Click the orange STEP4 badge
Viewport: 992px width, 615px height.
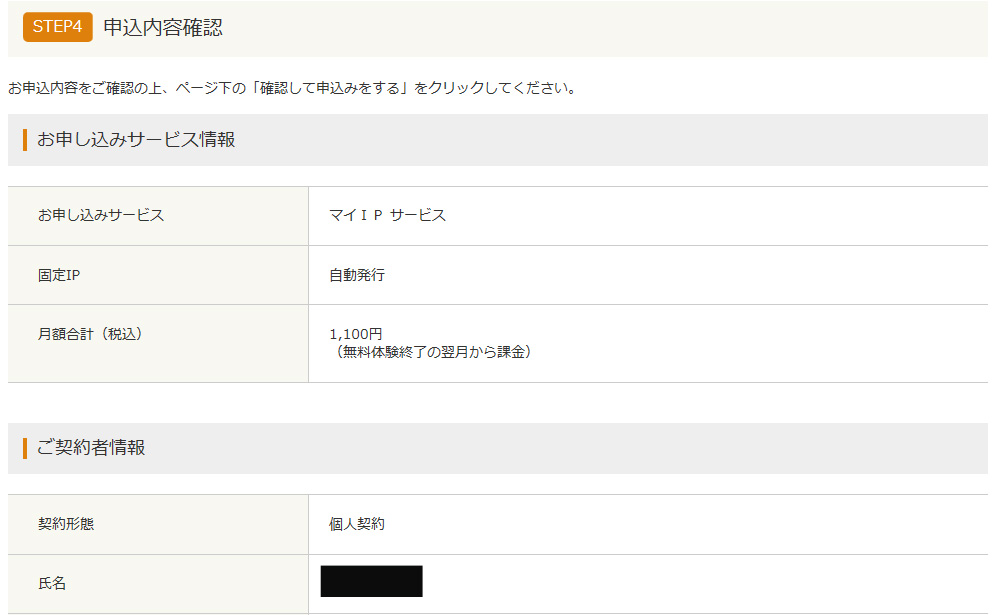click(x=58, y=27)
